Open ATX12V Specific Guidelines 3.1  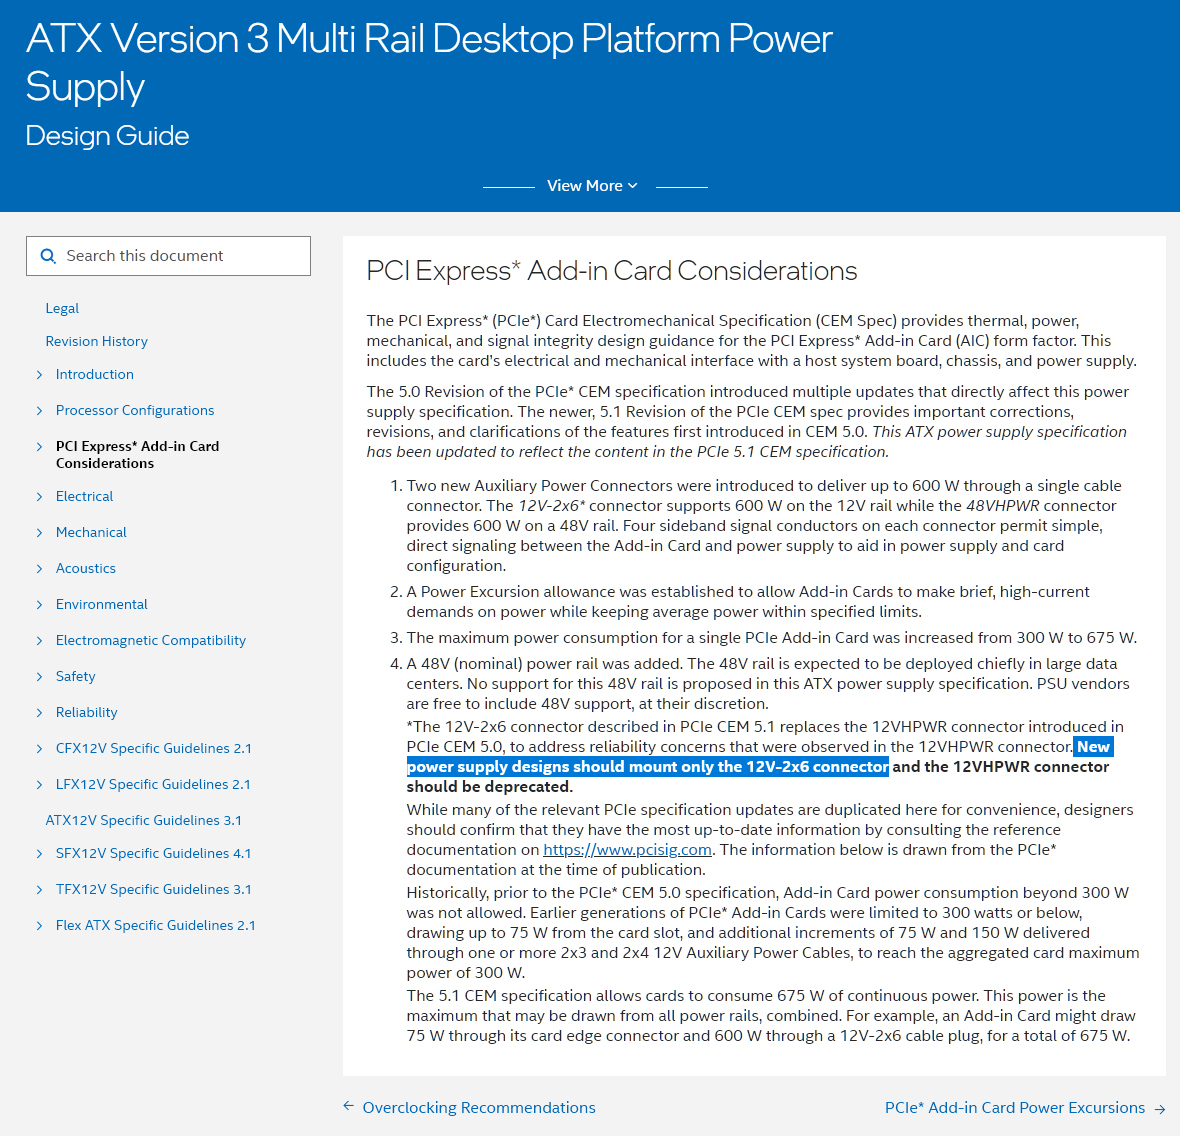pos(144,821)
